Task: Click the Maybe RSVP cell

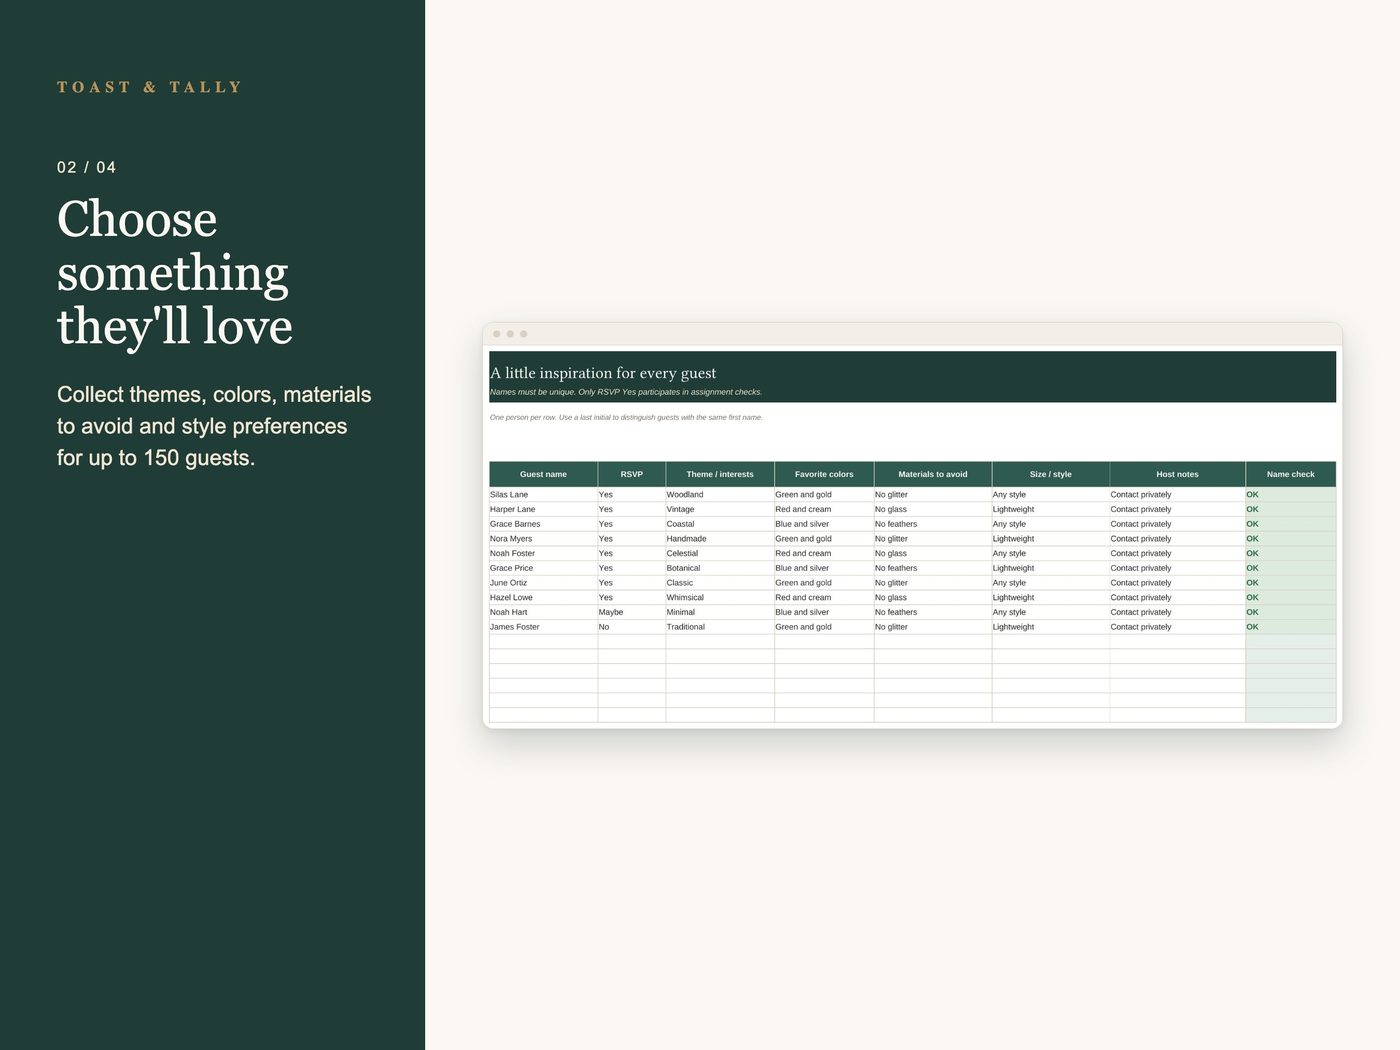Action: coord(632,612)
